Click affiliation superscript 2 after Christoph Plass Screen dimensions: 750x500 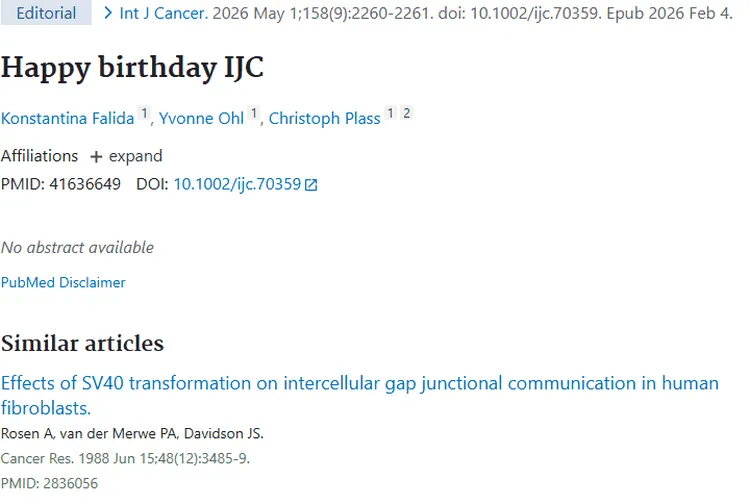407,115
